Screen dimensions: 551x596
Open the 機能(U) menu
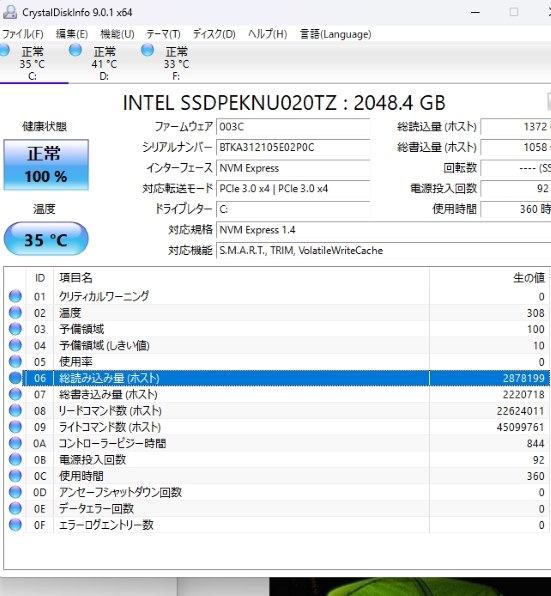(x=117, y=34)
